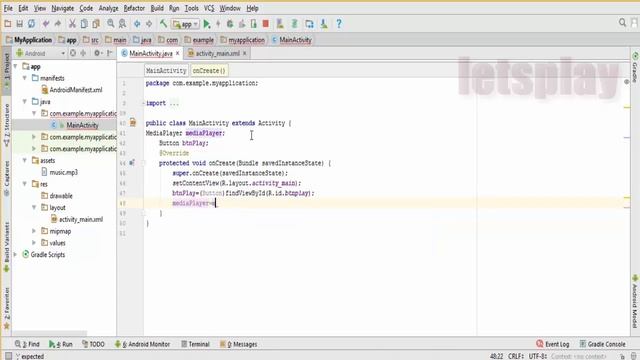The image size is (640, 360).
Task: Make project using the hammer icon
Action: pos(163,24)
